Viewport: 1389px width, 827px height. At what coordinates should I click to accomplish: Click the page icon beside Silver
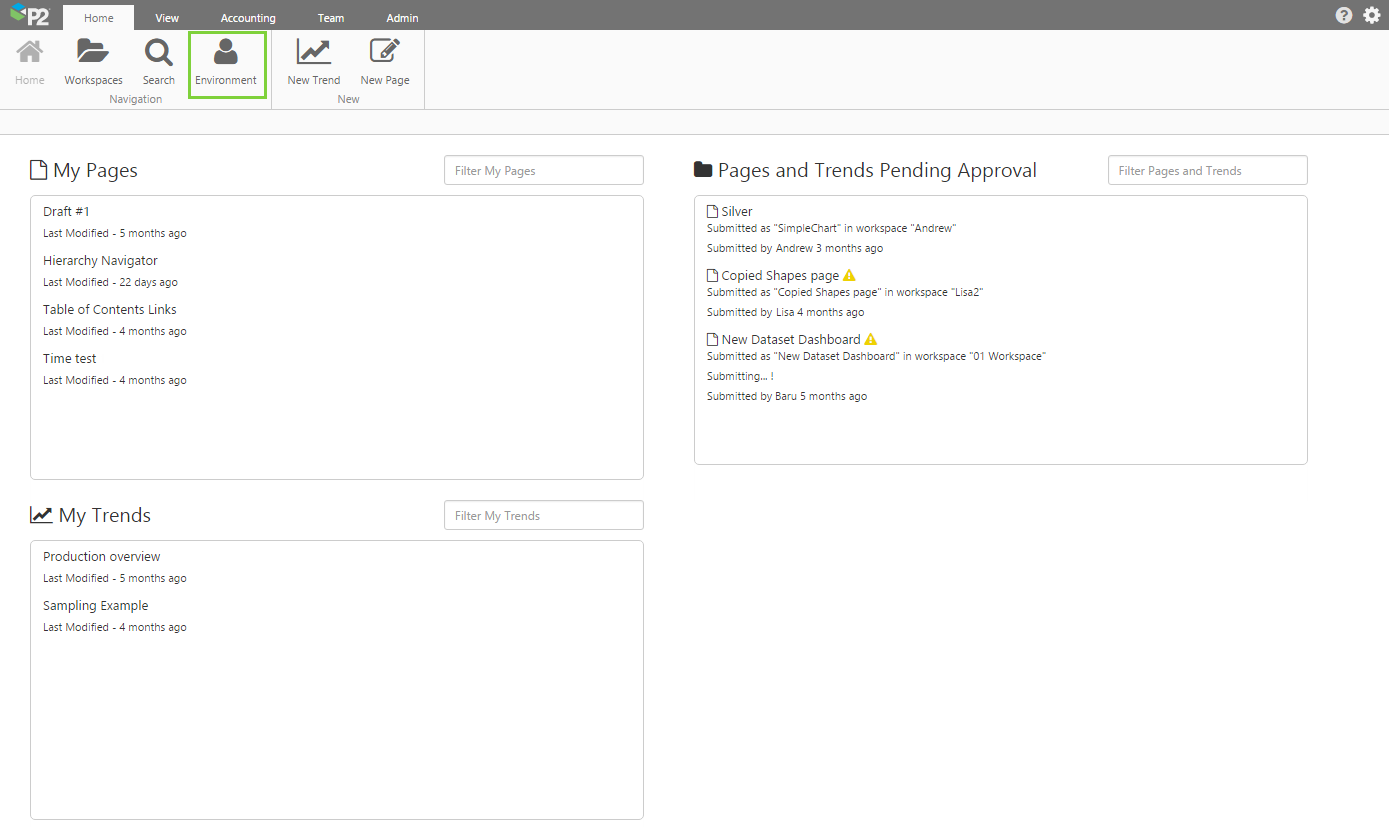click(x=713, y=212)
